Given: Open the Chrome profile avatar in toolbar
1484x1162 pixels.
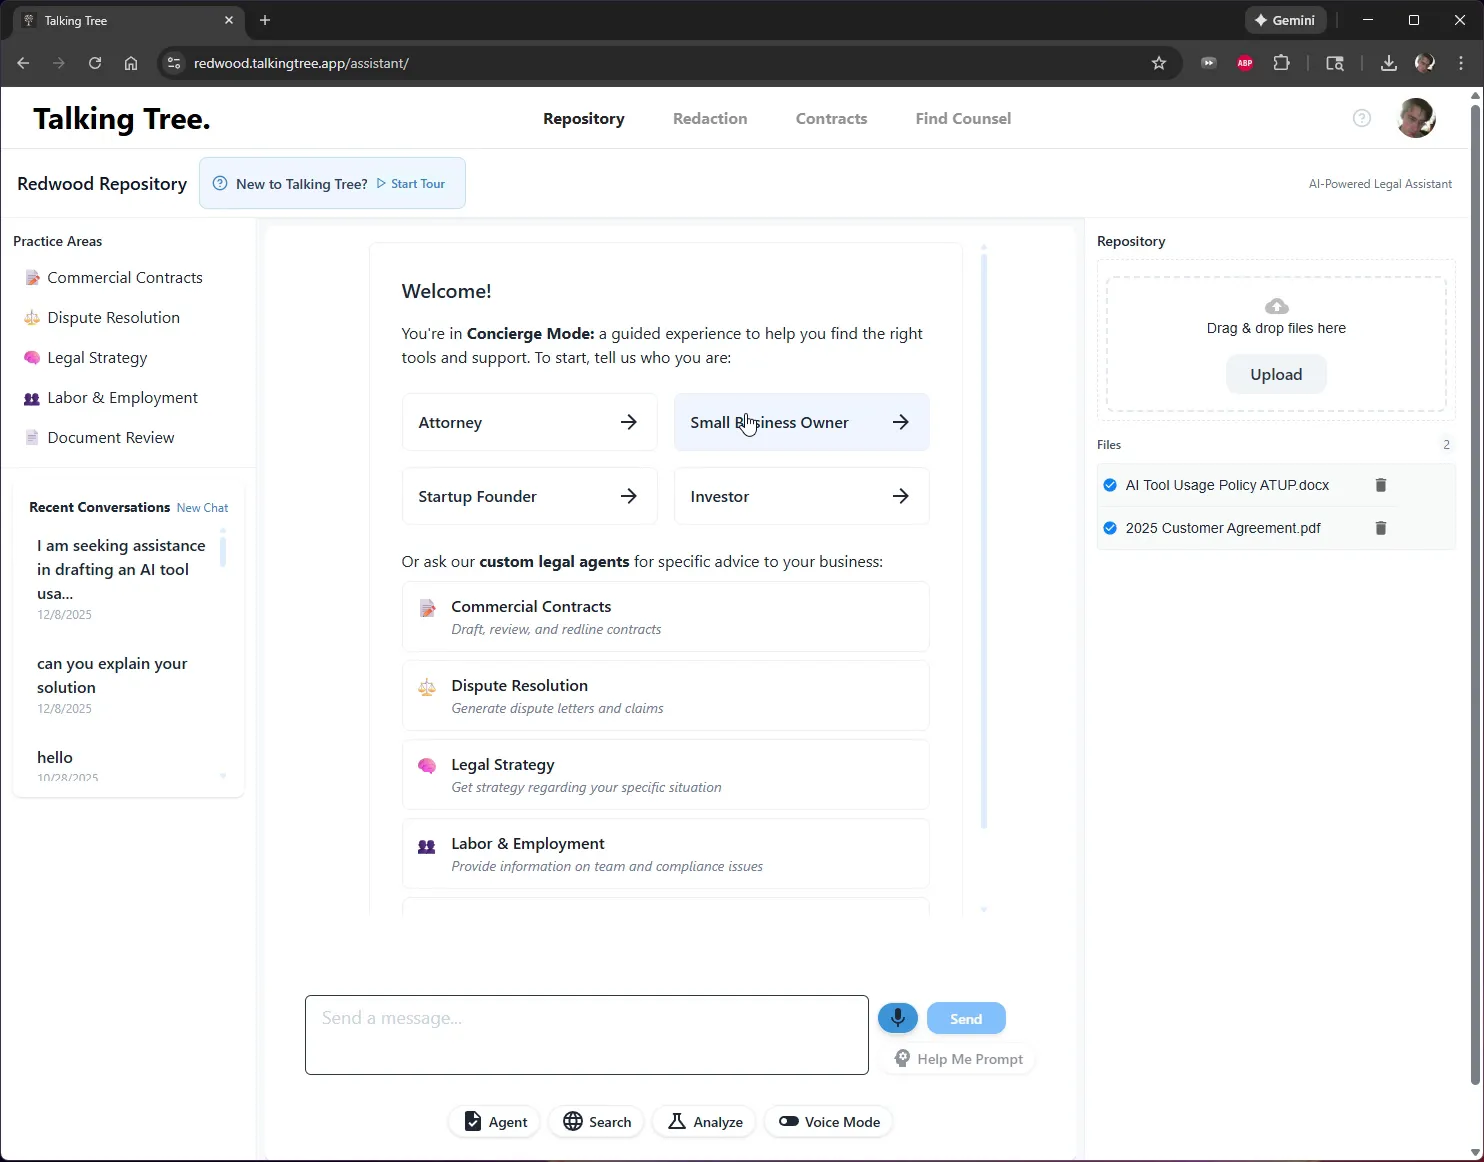Looking at the screenshot, I should [1425, 63].
